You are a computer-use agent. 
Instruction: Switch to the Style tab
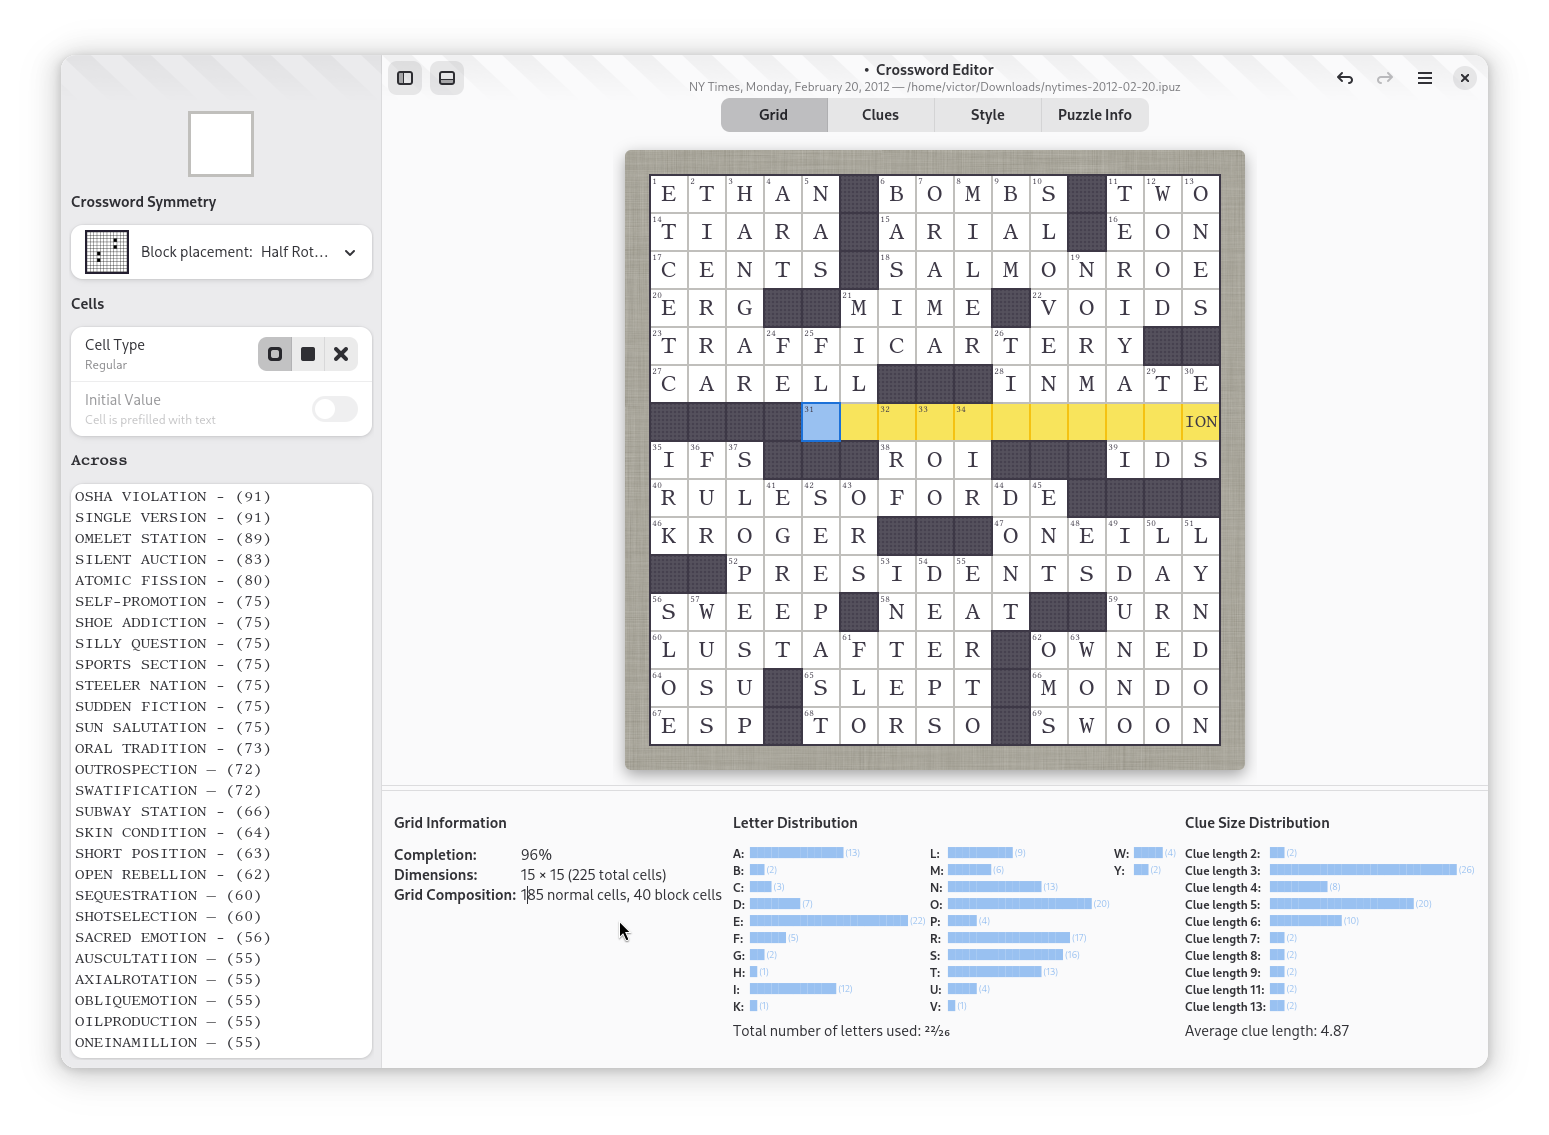987,115
